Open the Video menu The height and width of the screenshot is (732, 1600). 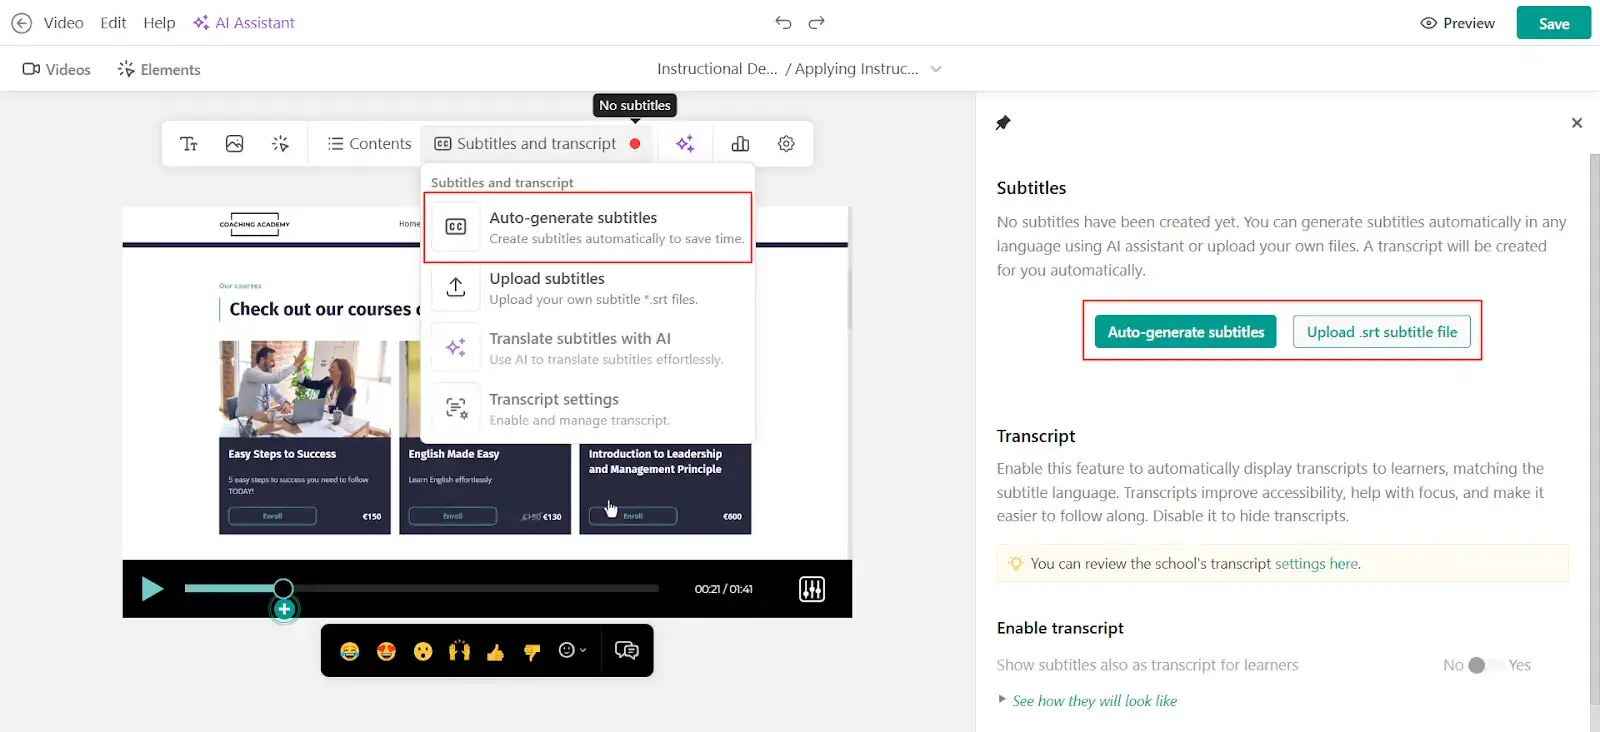pos(63,23)
